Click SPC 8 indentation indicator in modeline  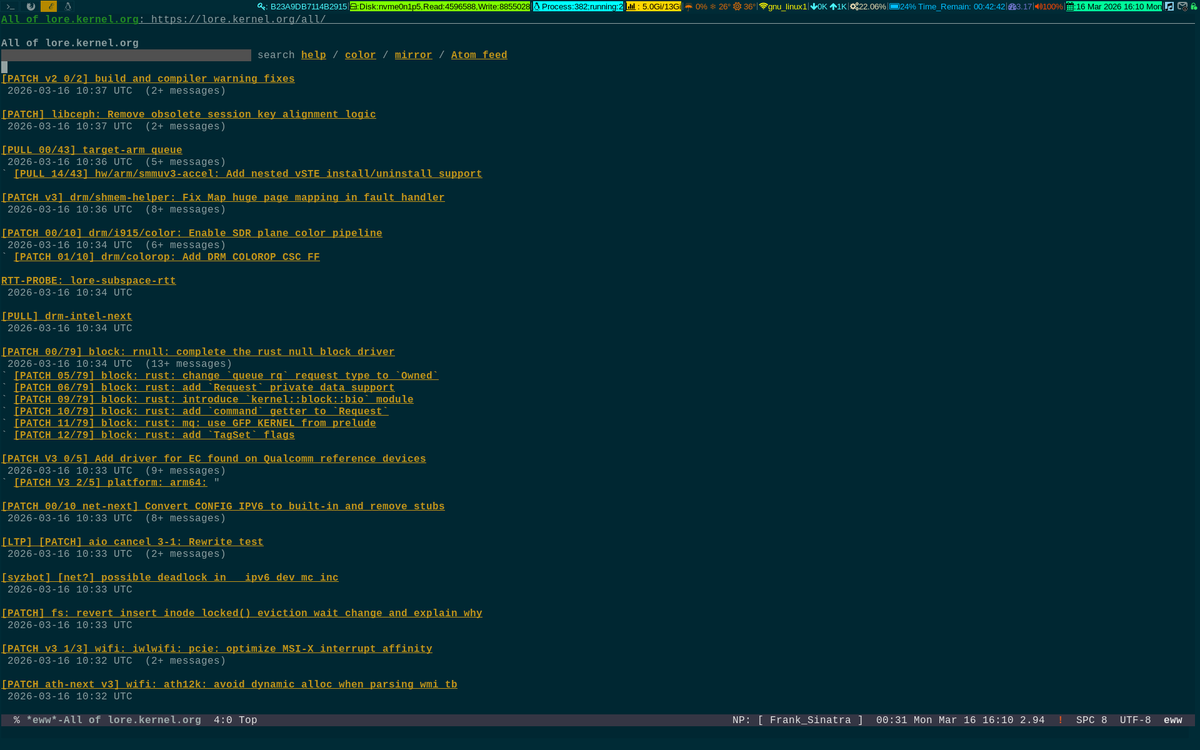[1091, 720]
